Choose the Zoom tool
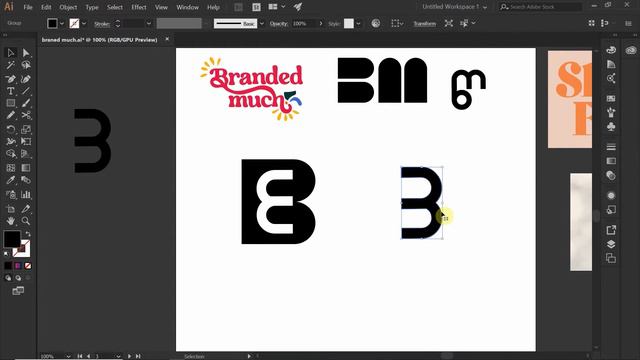640x360 pixels. coord(26,221)
